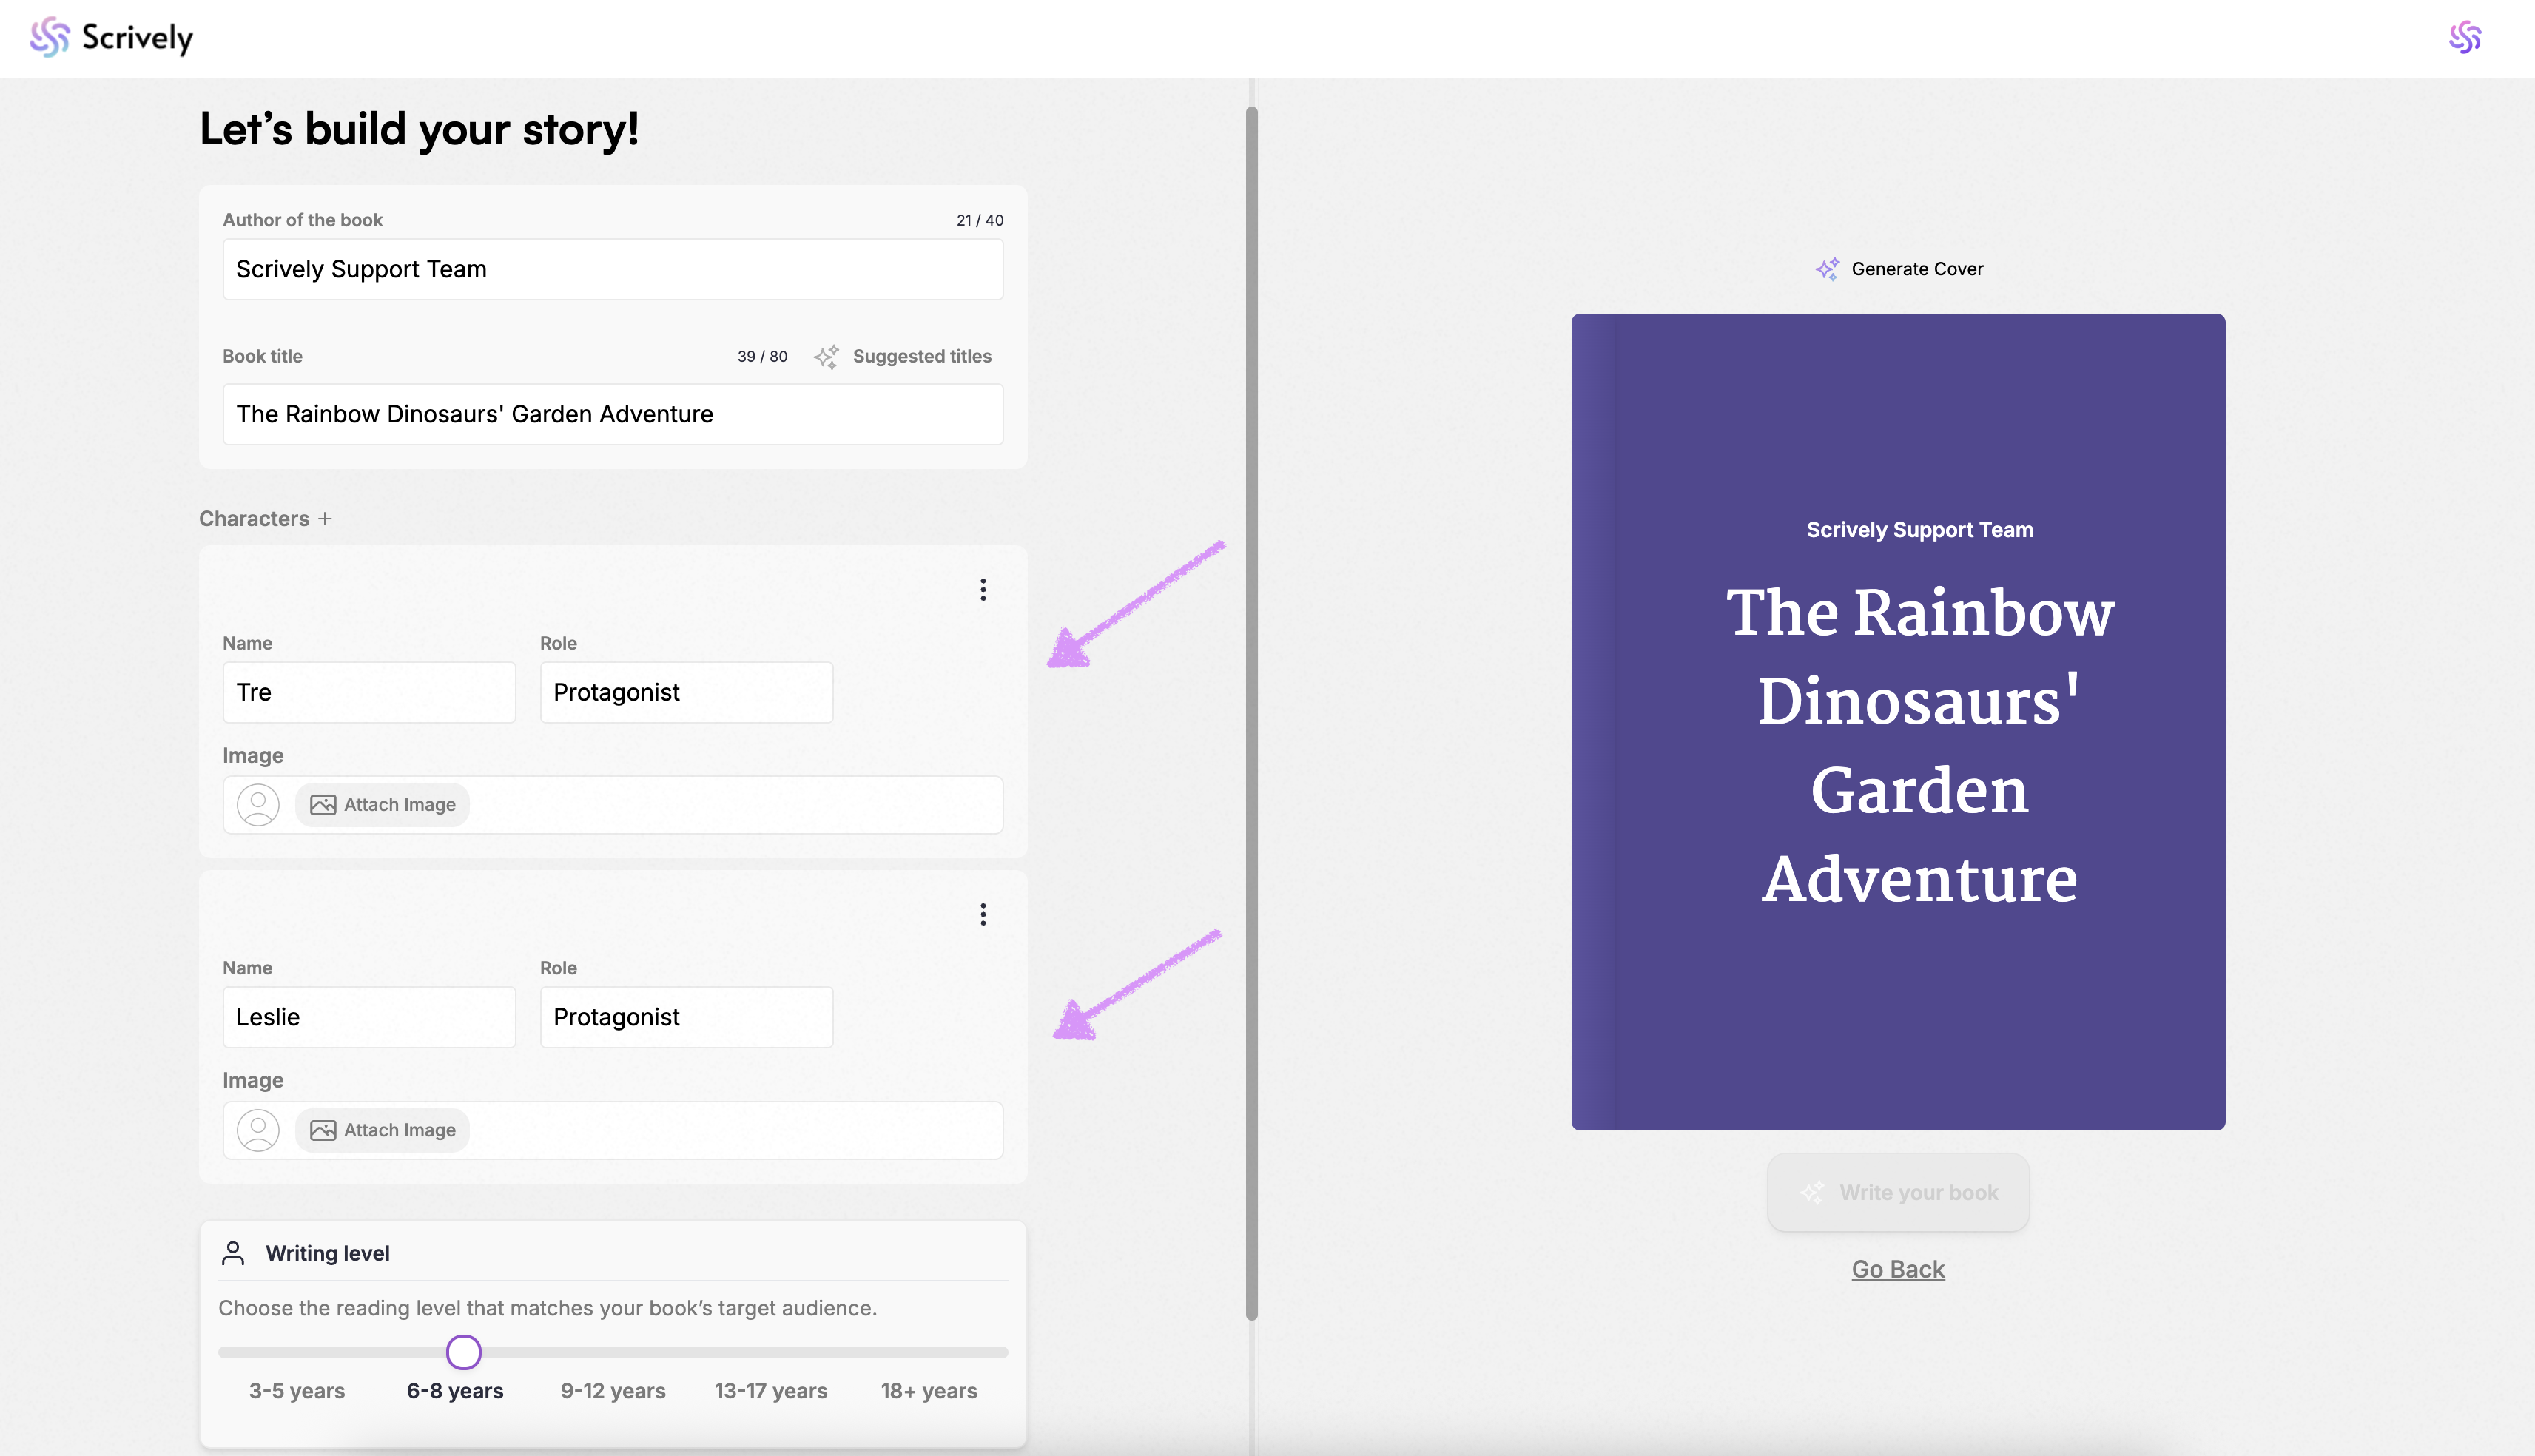Click the Generate Cover sparkle icon
Viewport: 2535px width, 1456px height.
tap(1827, 269)
